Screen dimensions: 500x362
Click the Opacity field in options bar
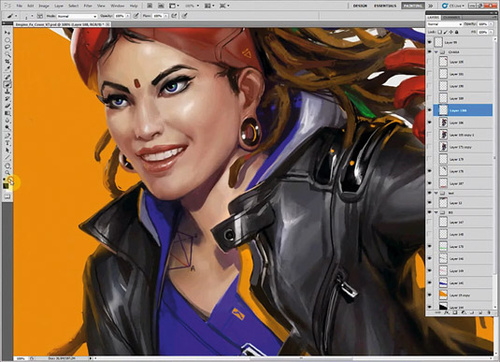(120, 16)
